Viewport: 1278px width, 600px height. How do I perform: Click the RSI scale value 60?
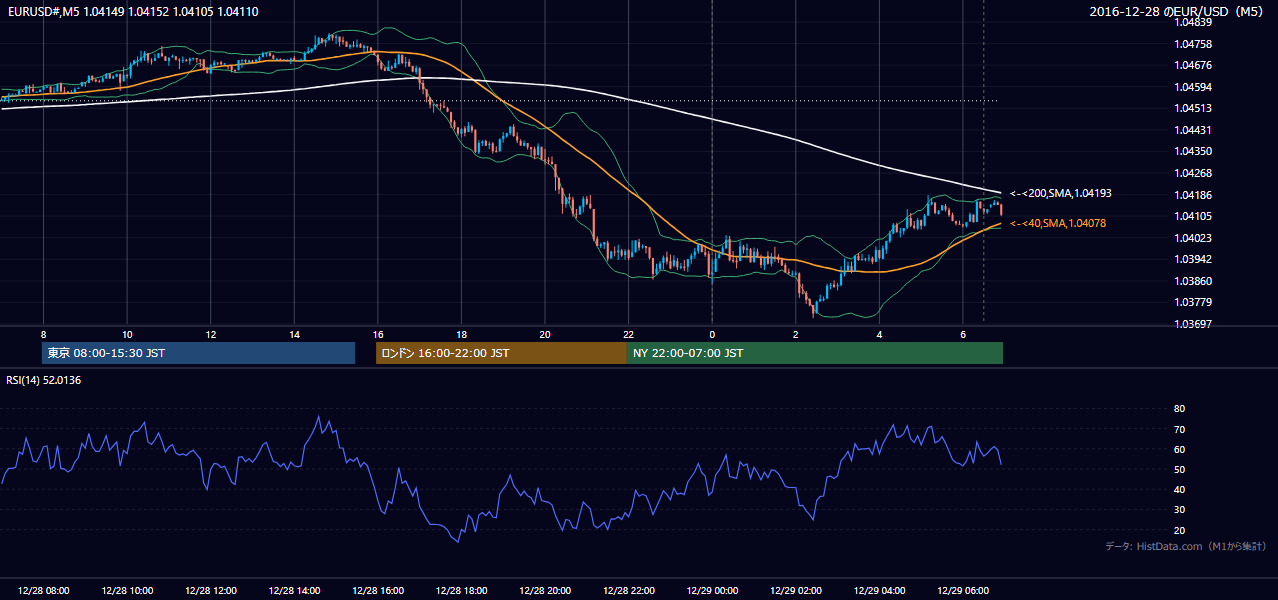pyautogui.click(x=1179, y=449)
